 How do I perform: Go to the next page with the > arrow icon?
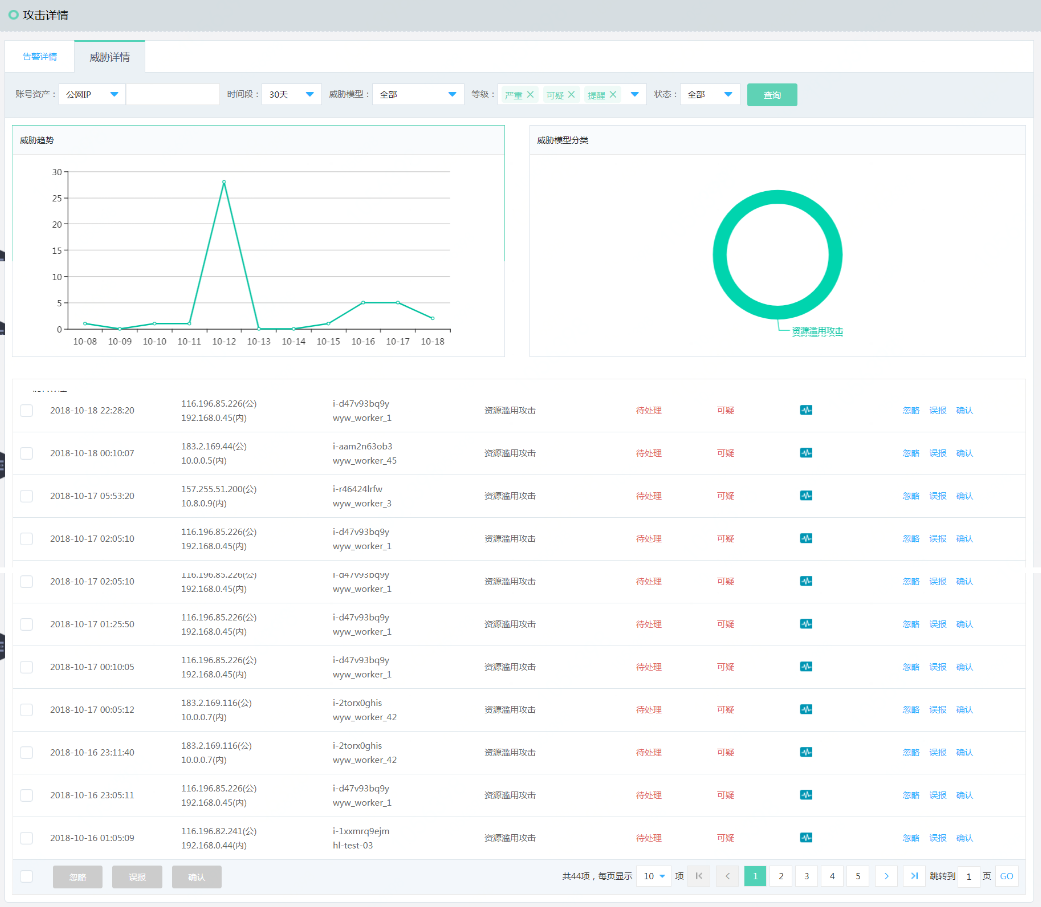(x=886, y=875)
